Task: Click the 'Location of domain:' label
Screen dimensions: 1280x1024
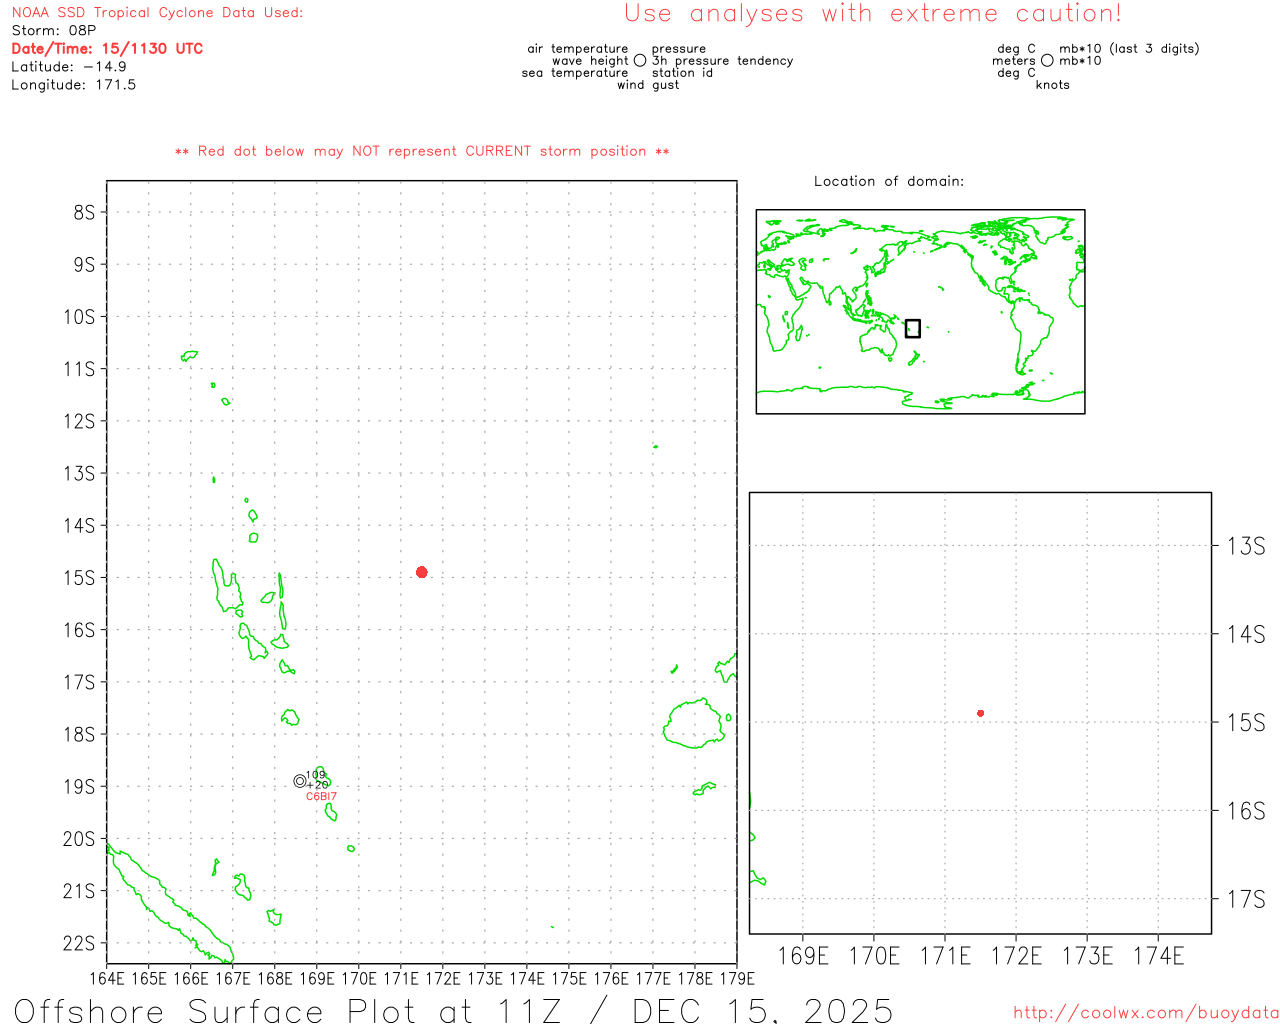Action: (888, 181)
